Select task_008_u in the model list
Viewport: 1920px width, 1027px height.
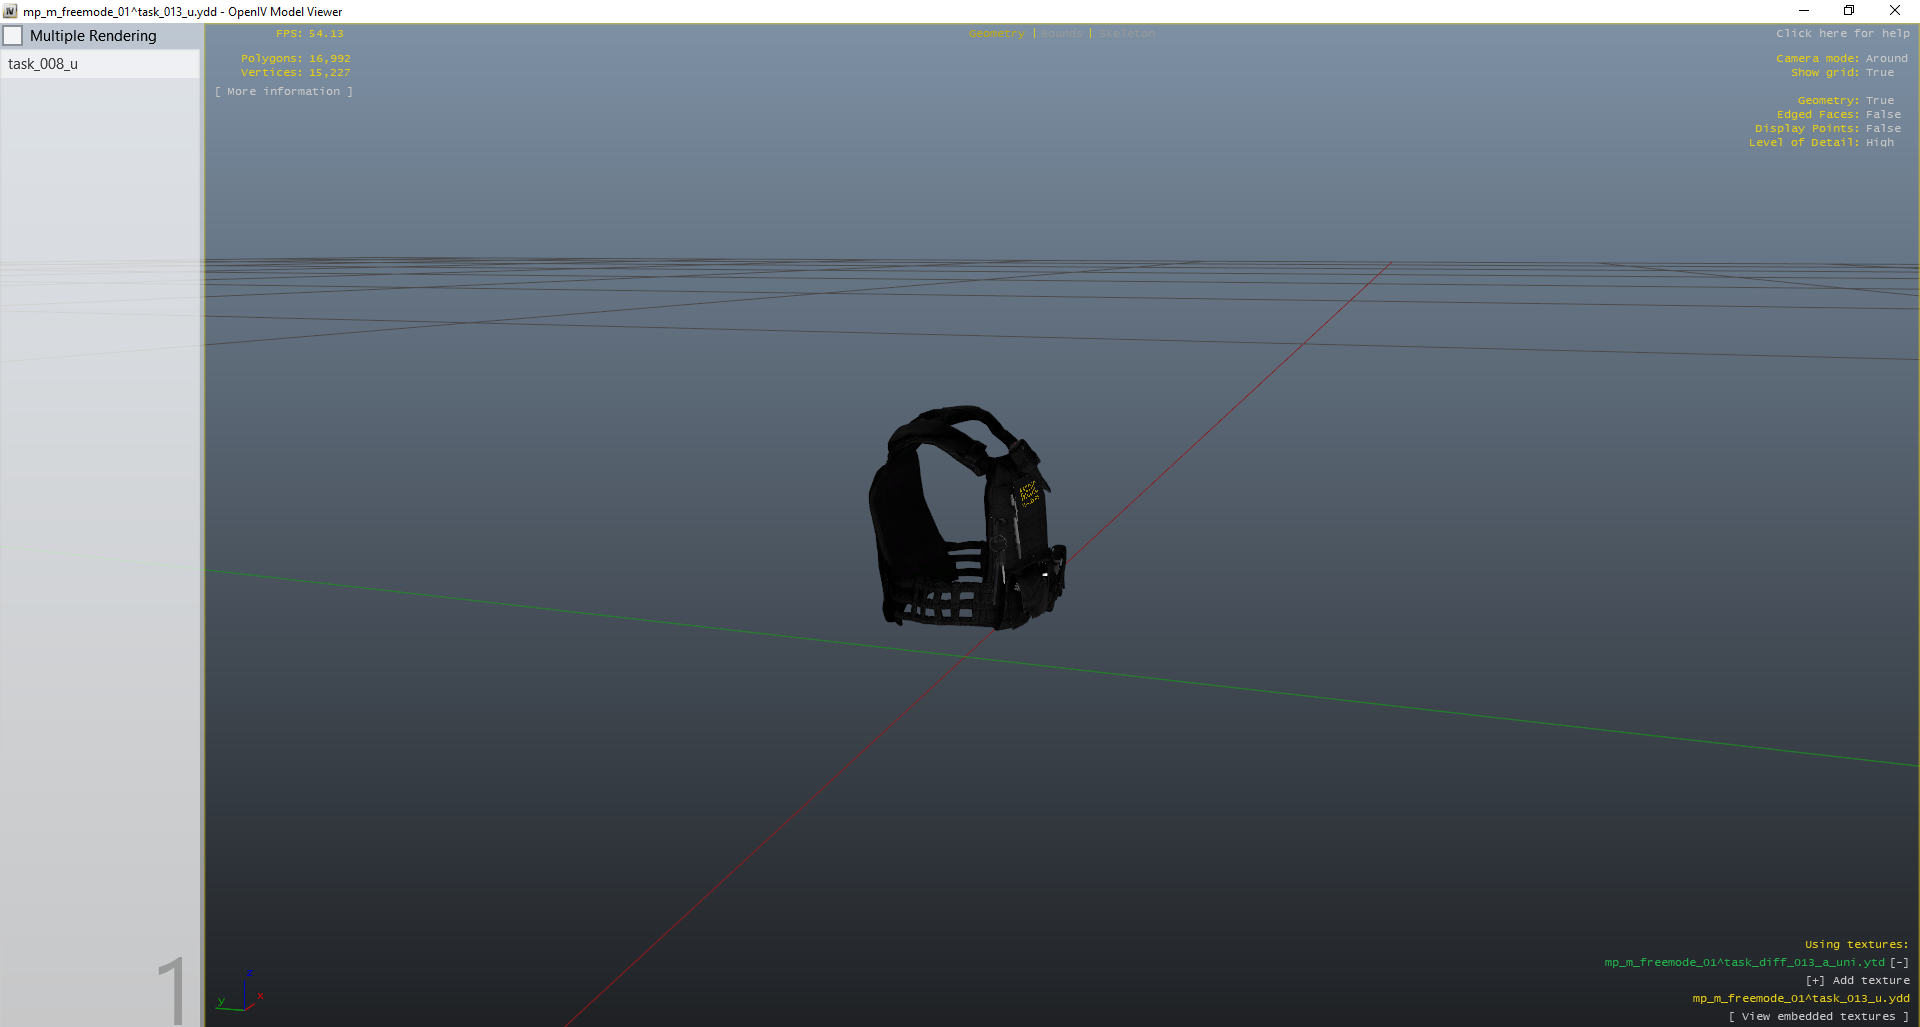pos(43,64)
